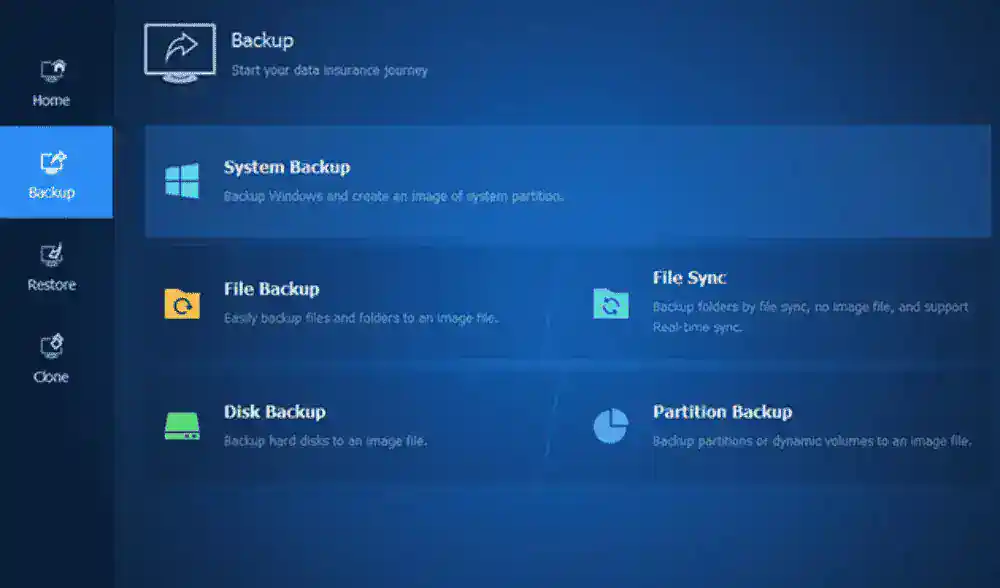Open the Home section icon

click(52, 71)
